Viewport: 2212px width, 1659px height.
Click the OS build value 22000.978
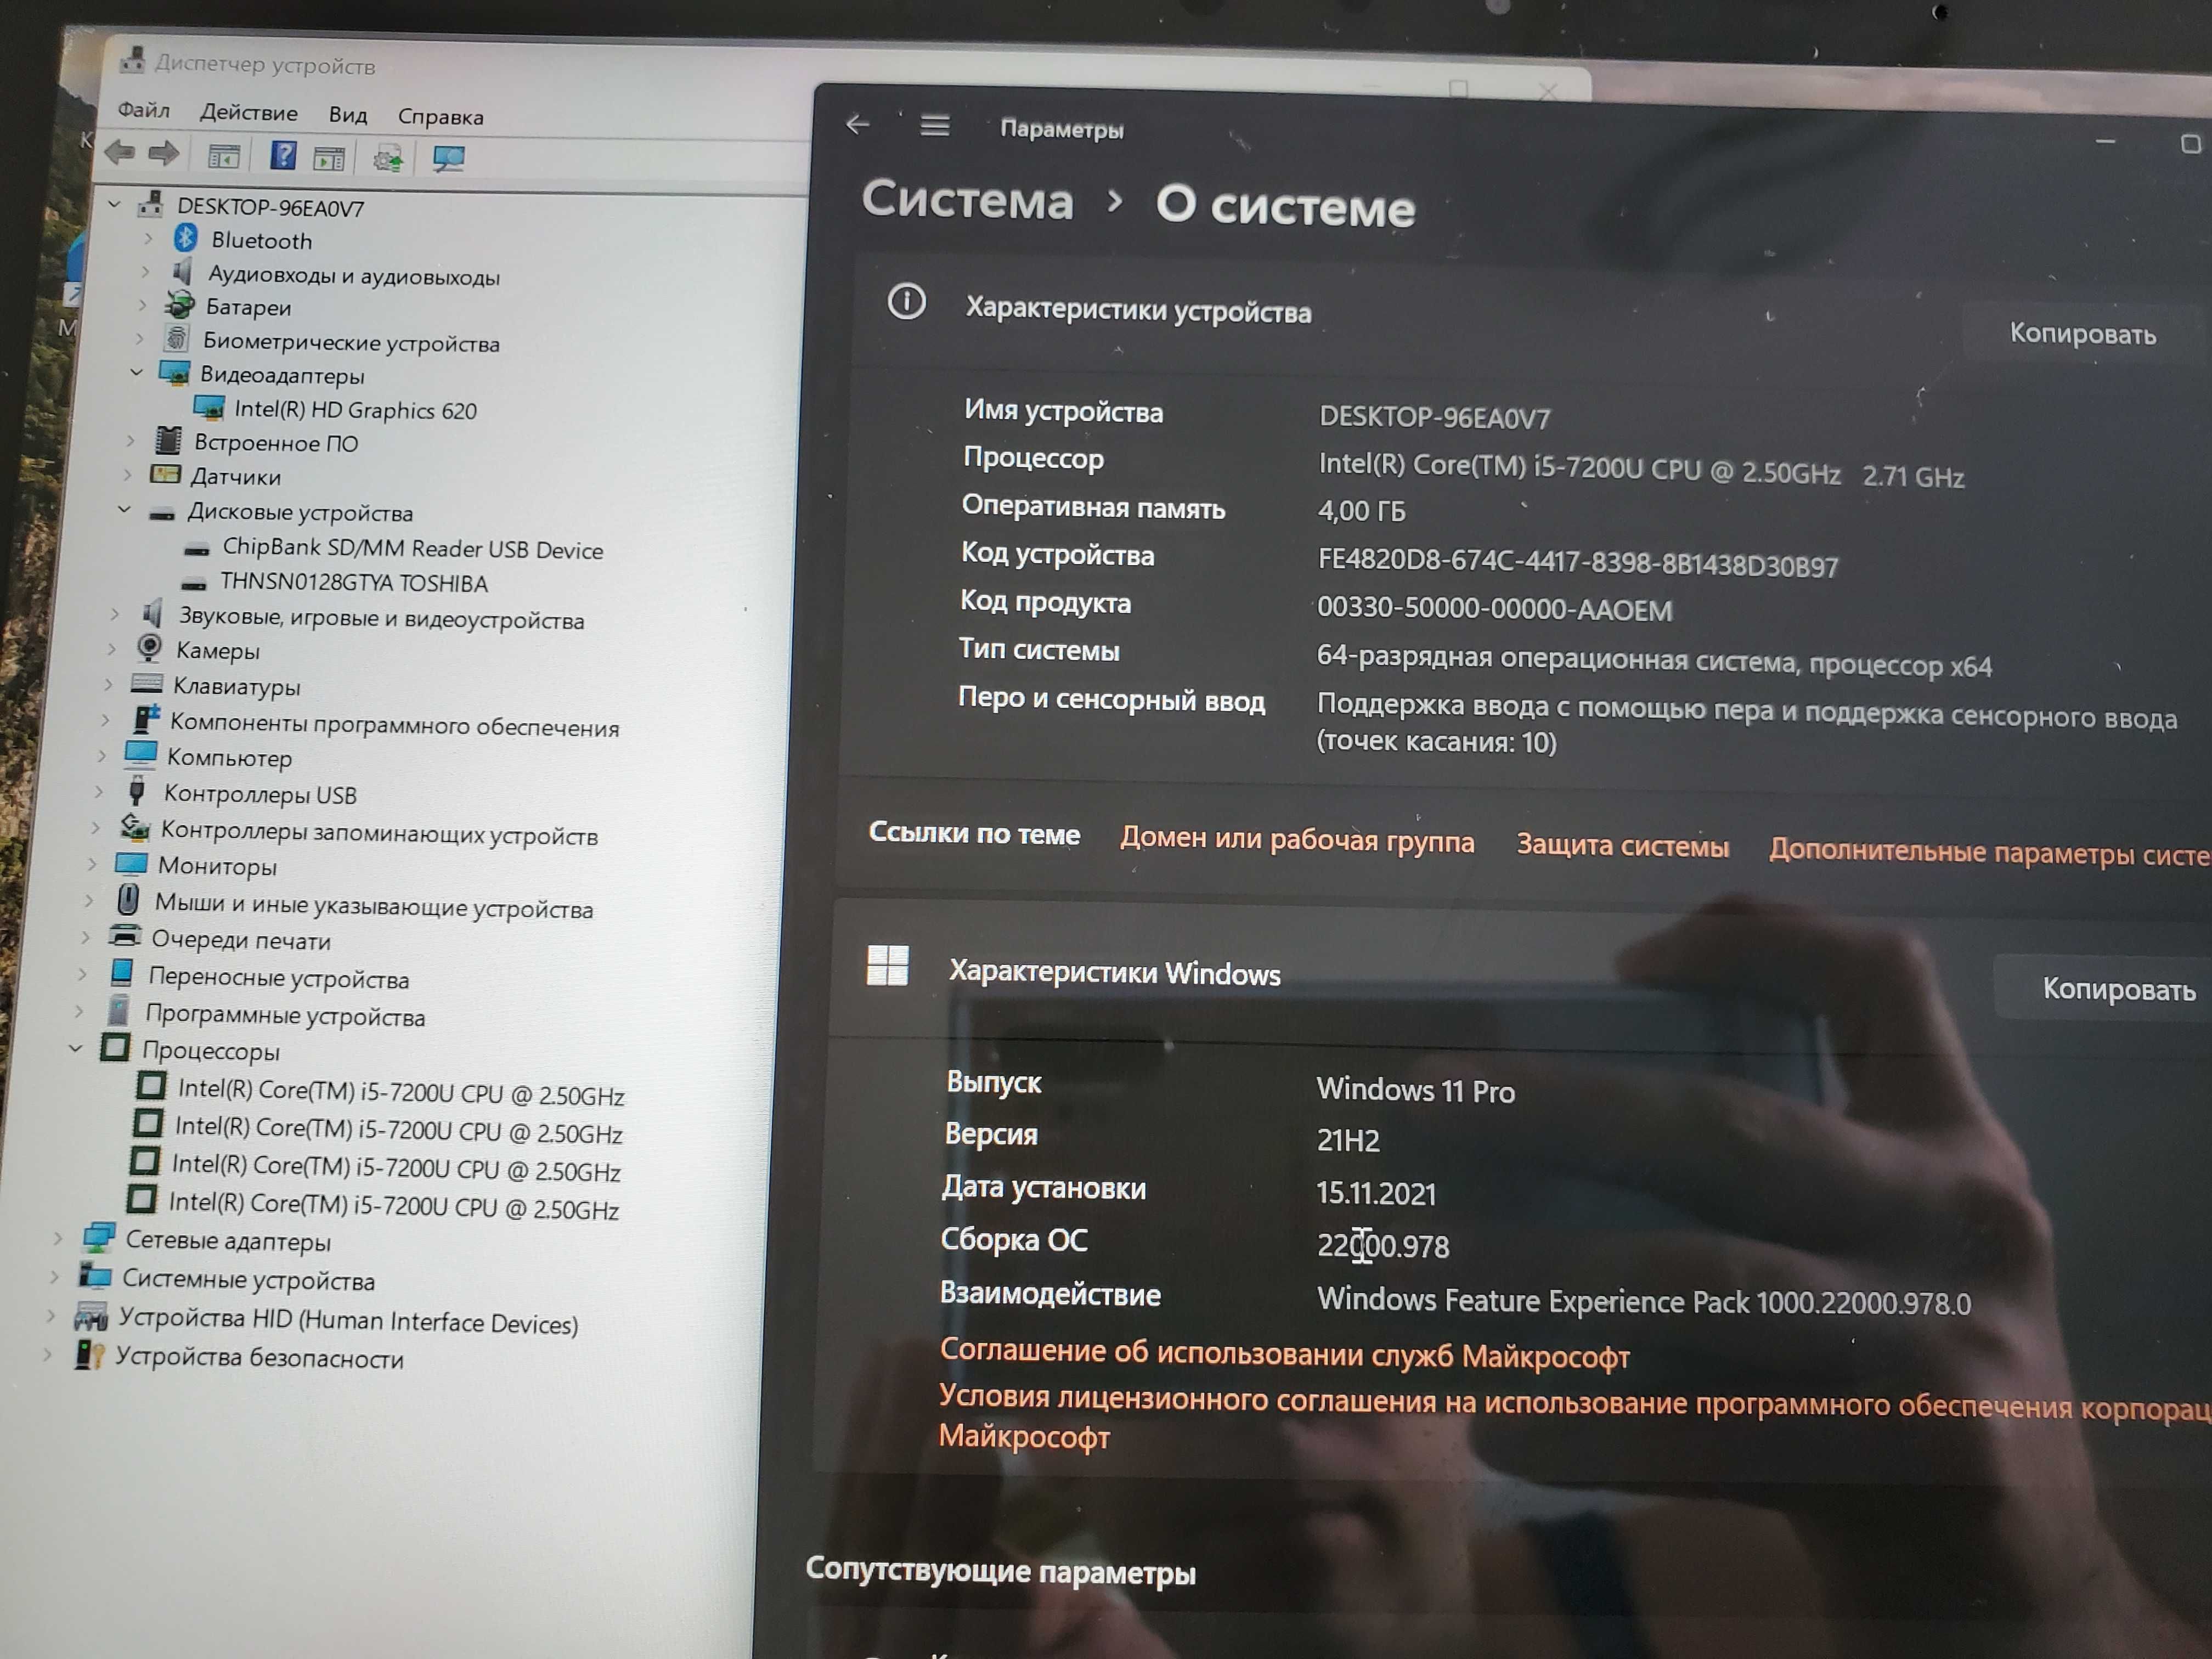tap(1383, 1245)
